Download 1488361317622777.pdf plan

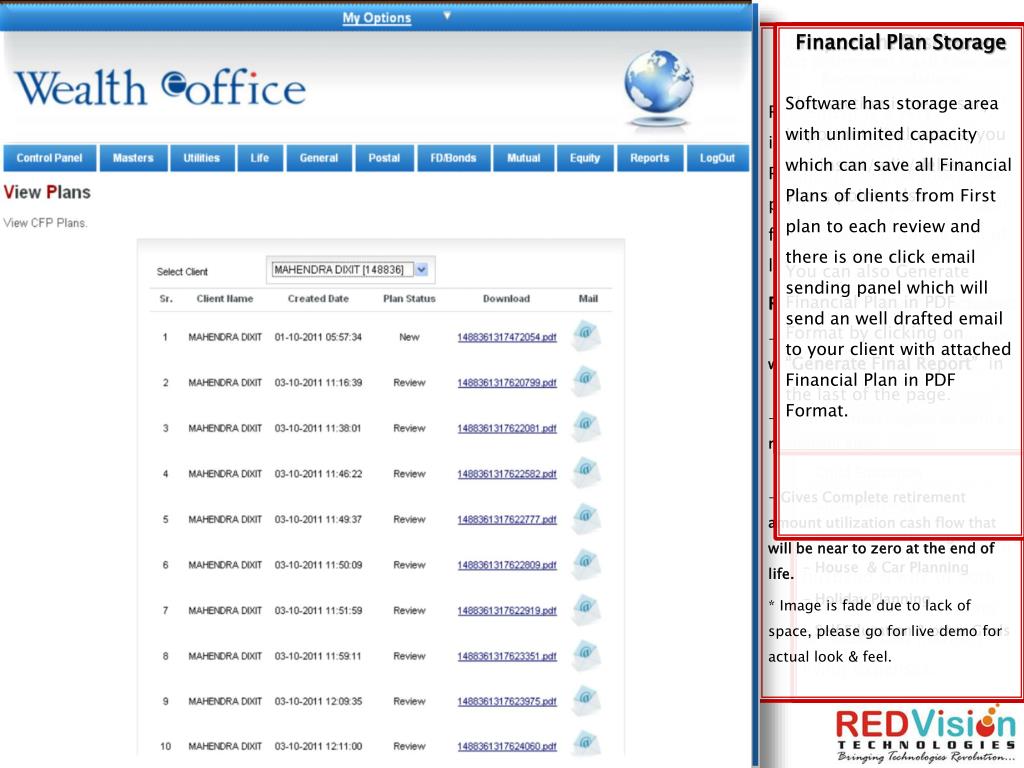507,520
